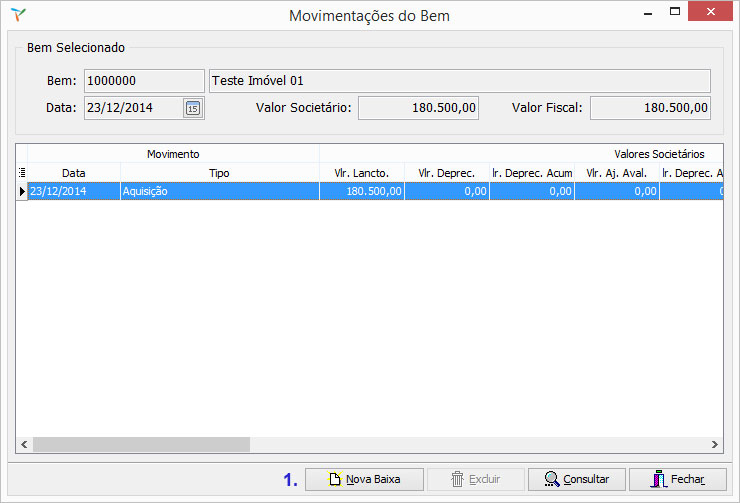Click the Vlr. Lancto. column header

[361, 173]
